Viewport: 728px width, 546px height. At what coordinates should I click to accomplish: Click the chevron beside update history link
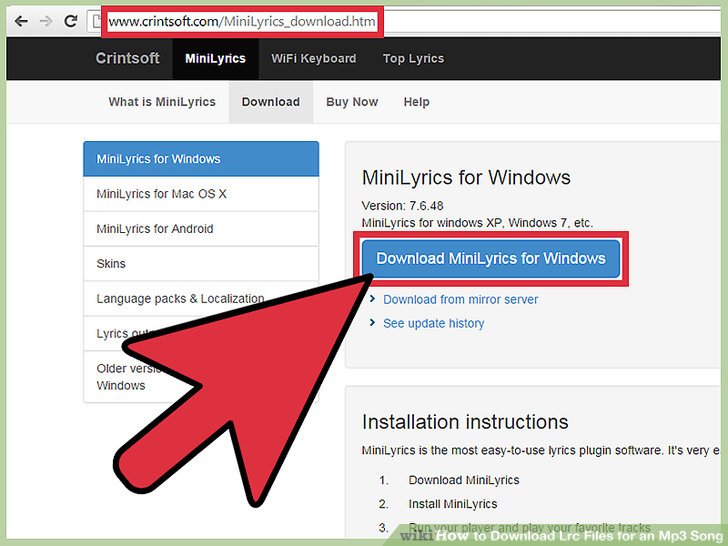pos(372,322)
